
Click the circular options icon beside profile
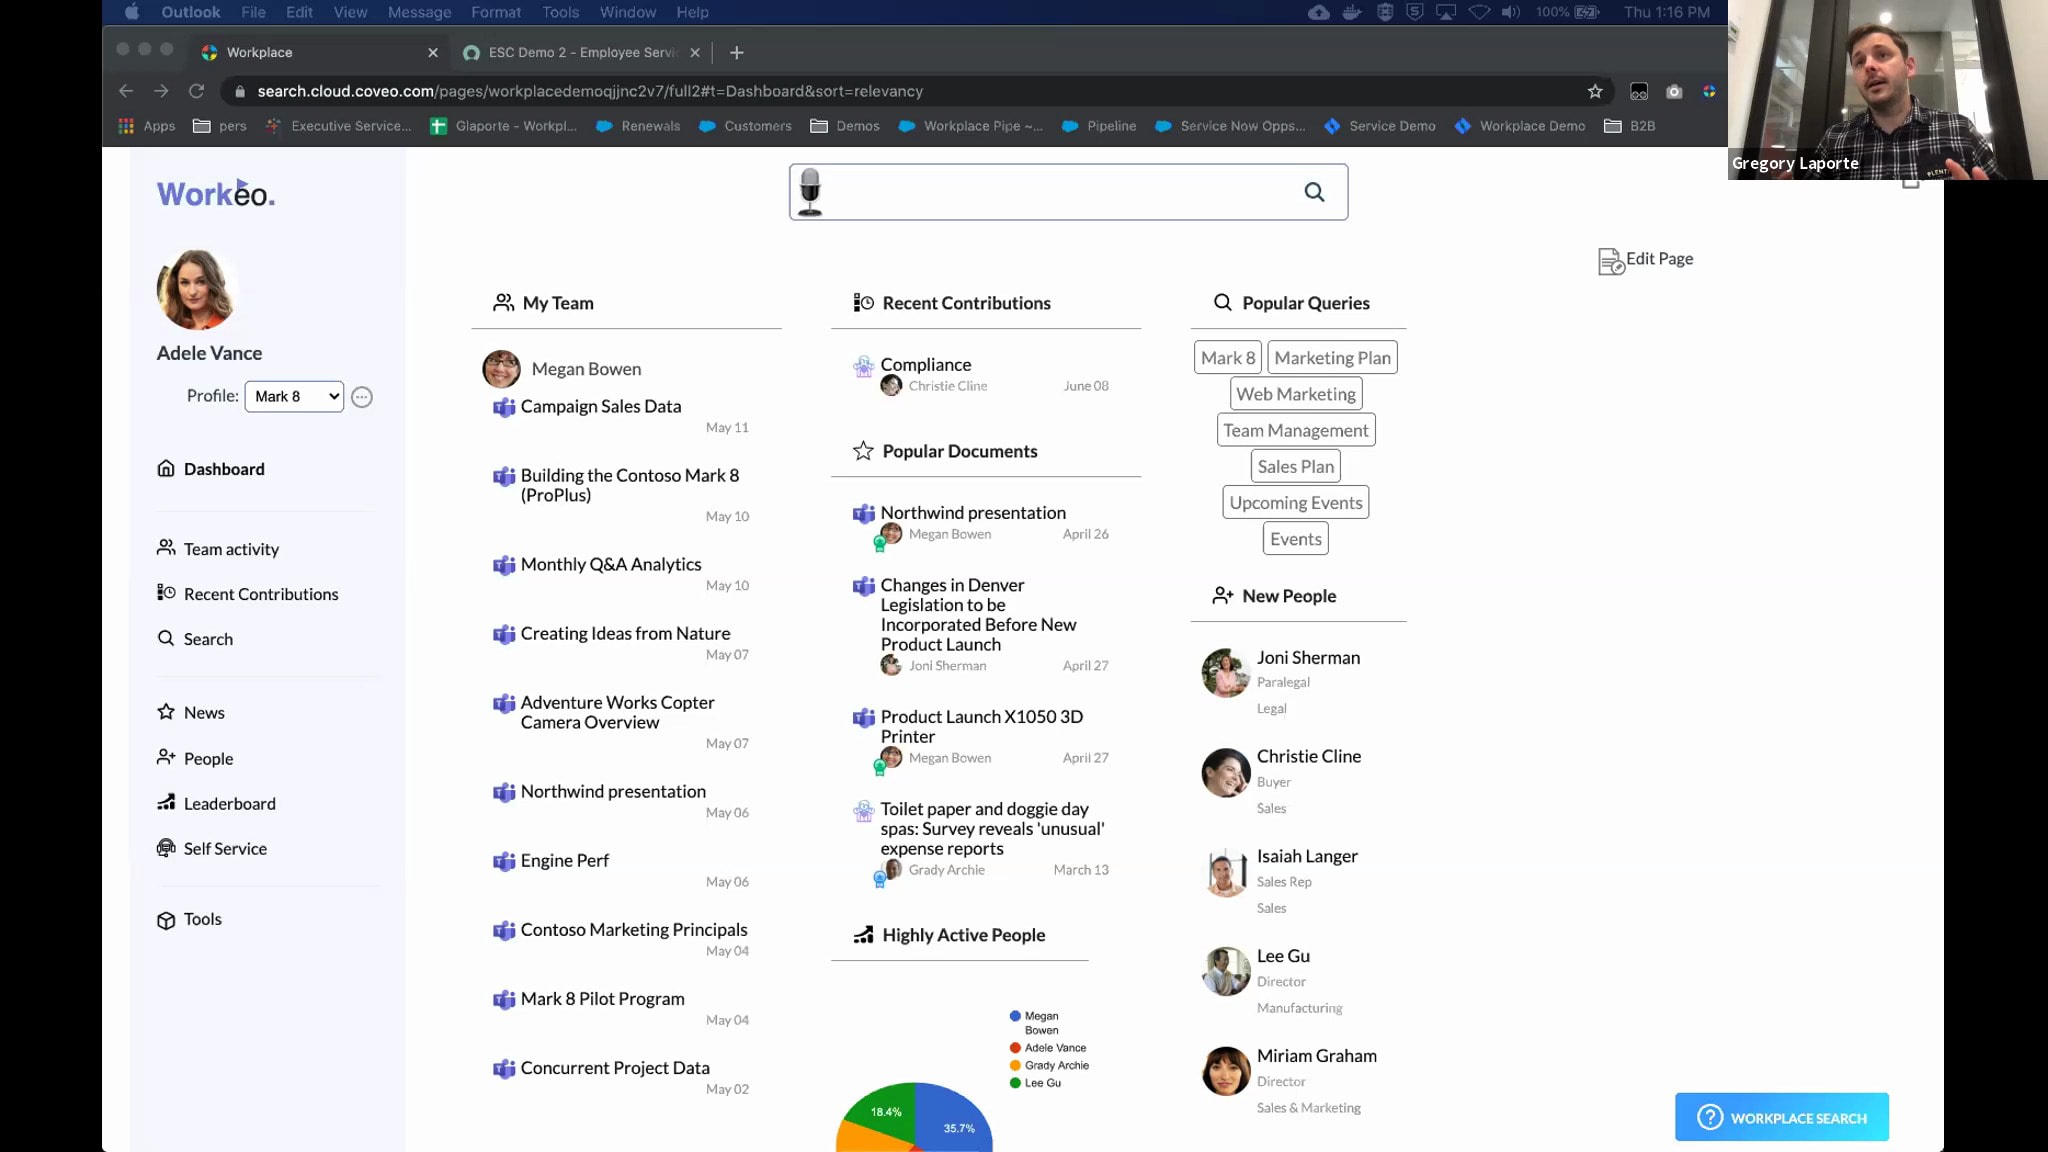[362, 397]
